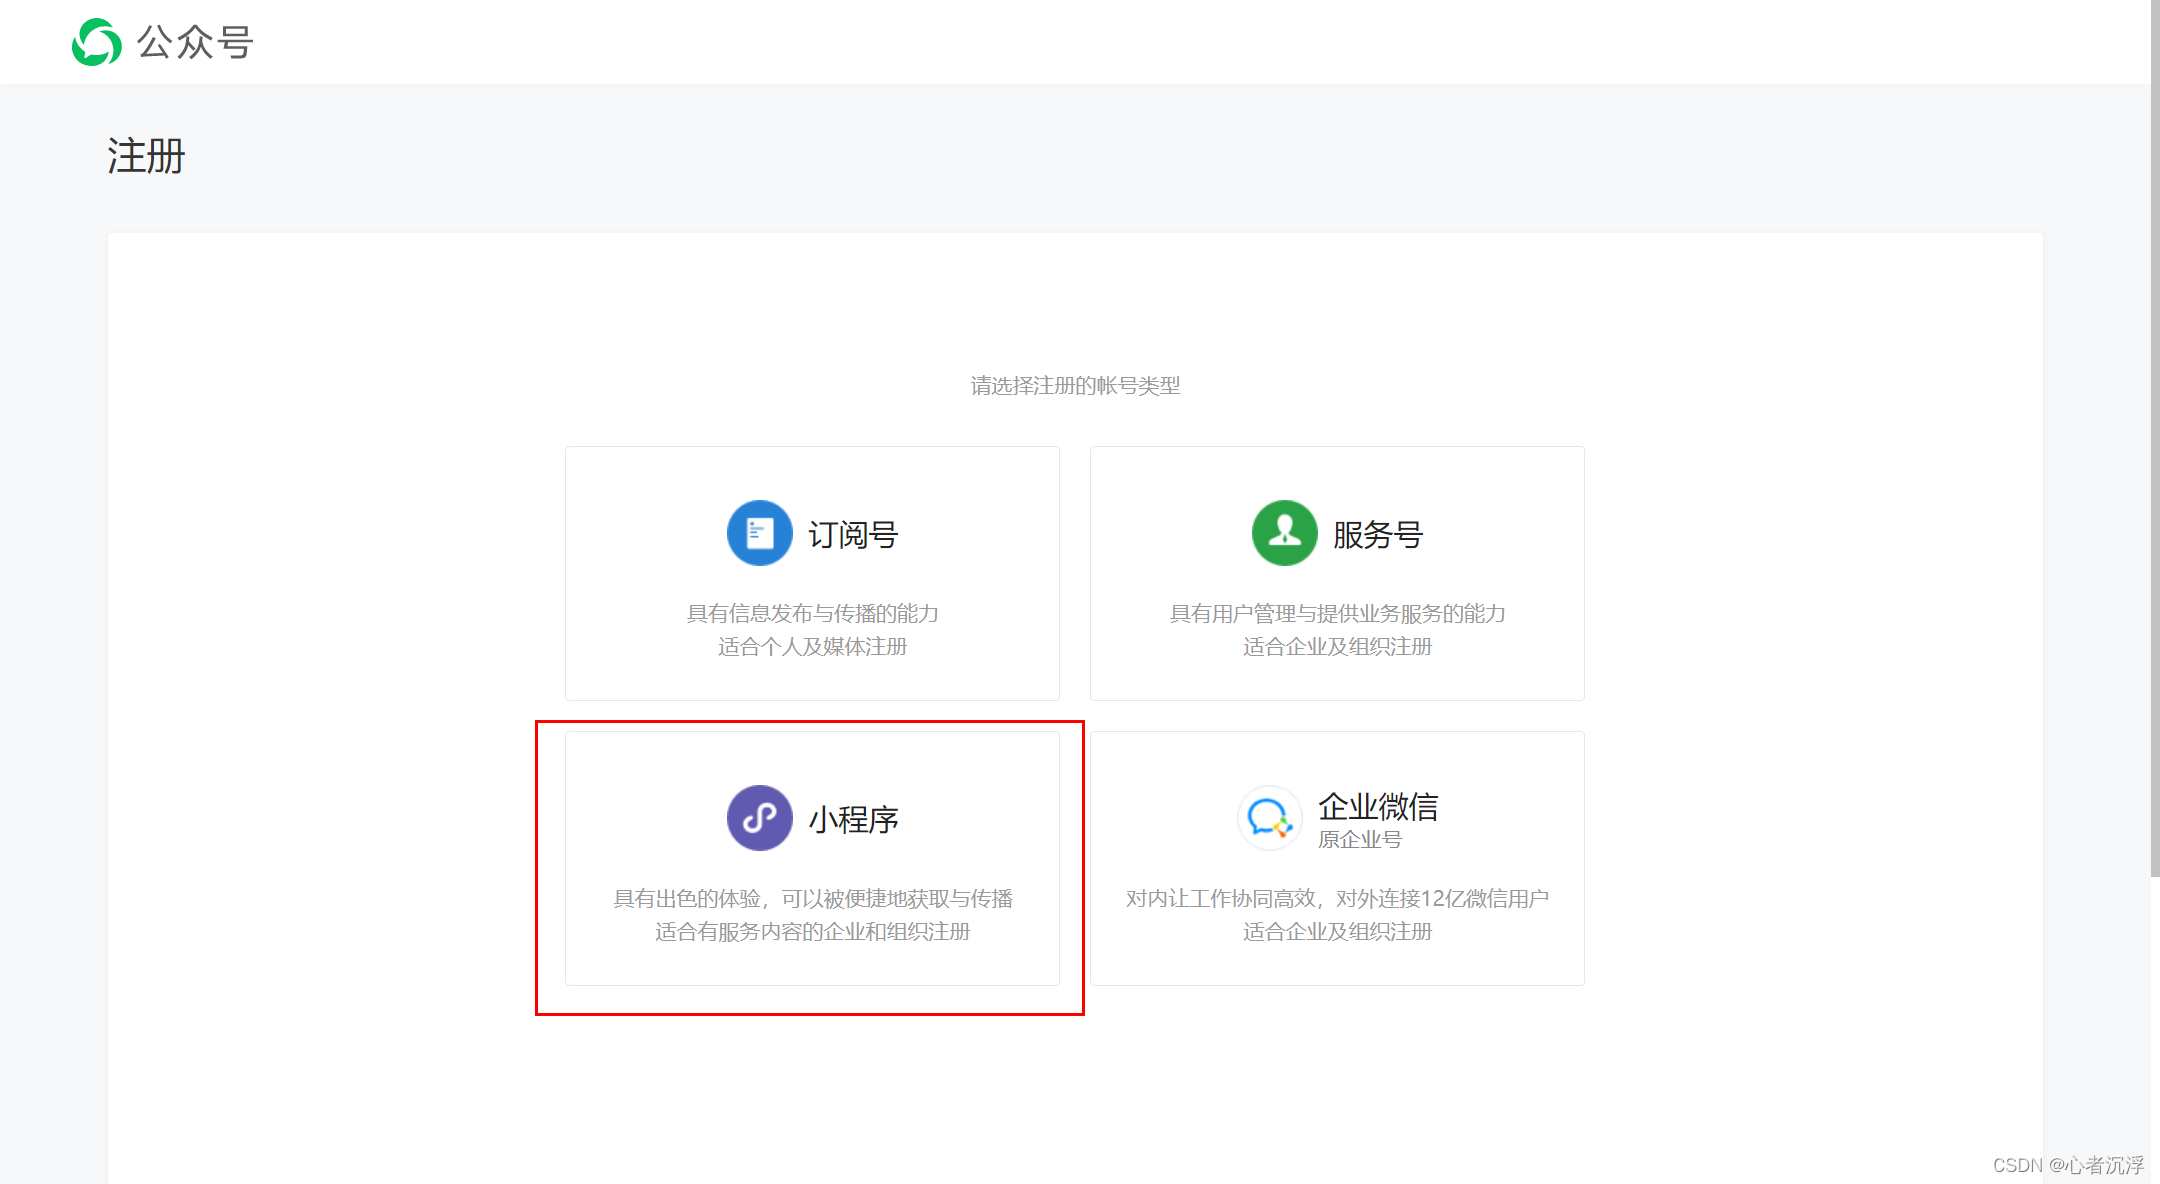This screenshot has width=2160, height=1184.
Task: Click the vertical page scrollbar
Action: (x=2154, y=440)
